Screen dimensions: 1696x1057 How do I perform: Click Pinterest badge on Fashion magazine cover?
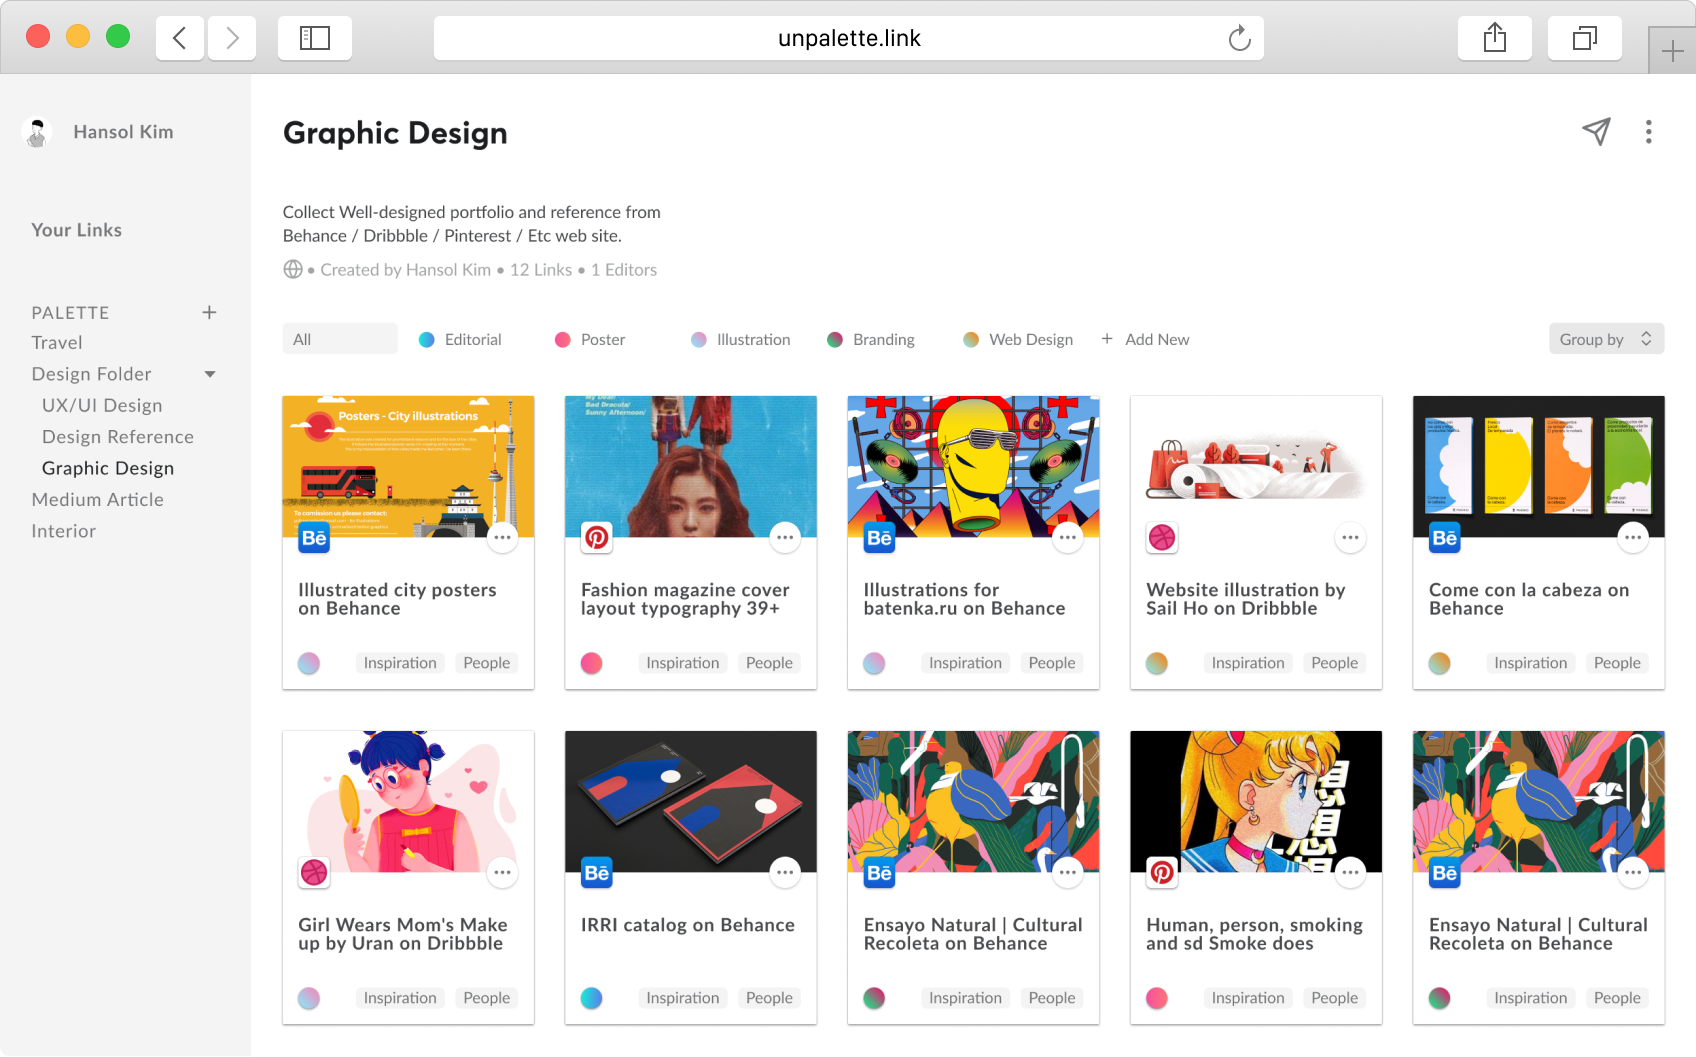[597, 538]
